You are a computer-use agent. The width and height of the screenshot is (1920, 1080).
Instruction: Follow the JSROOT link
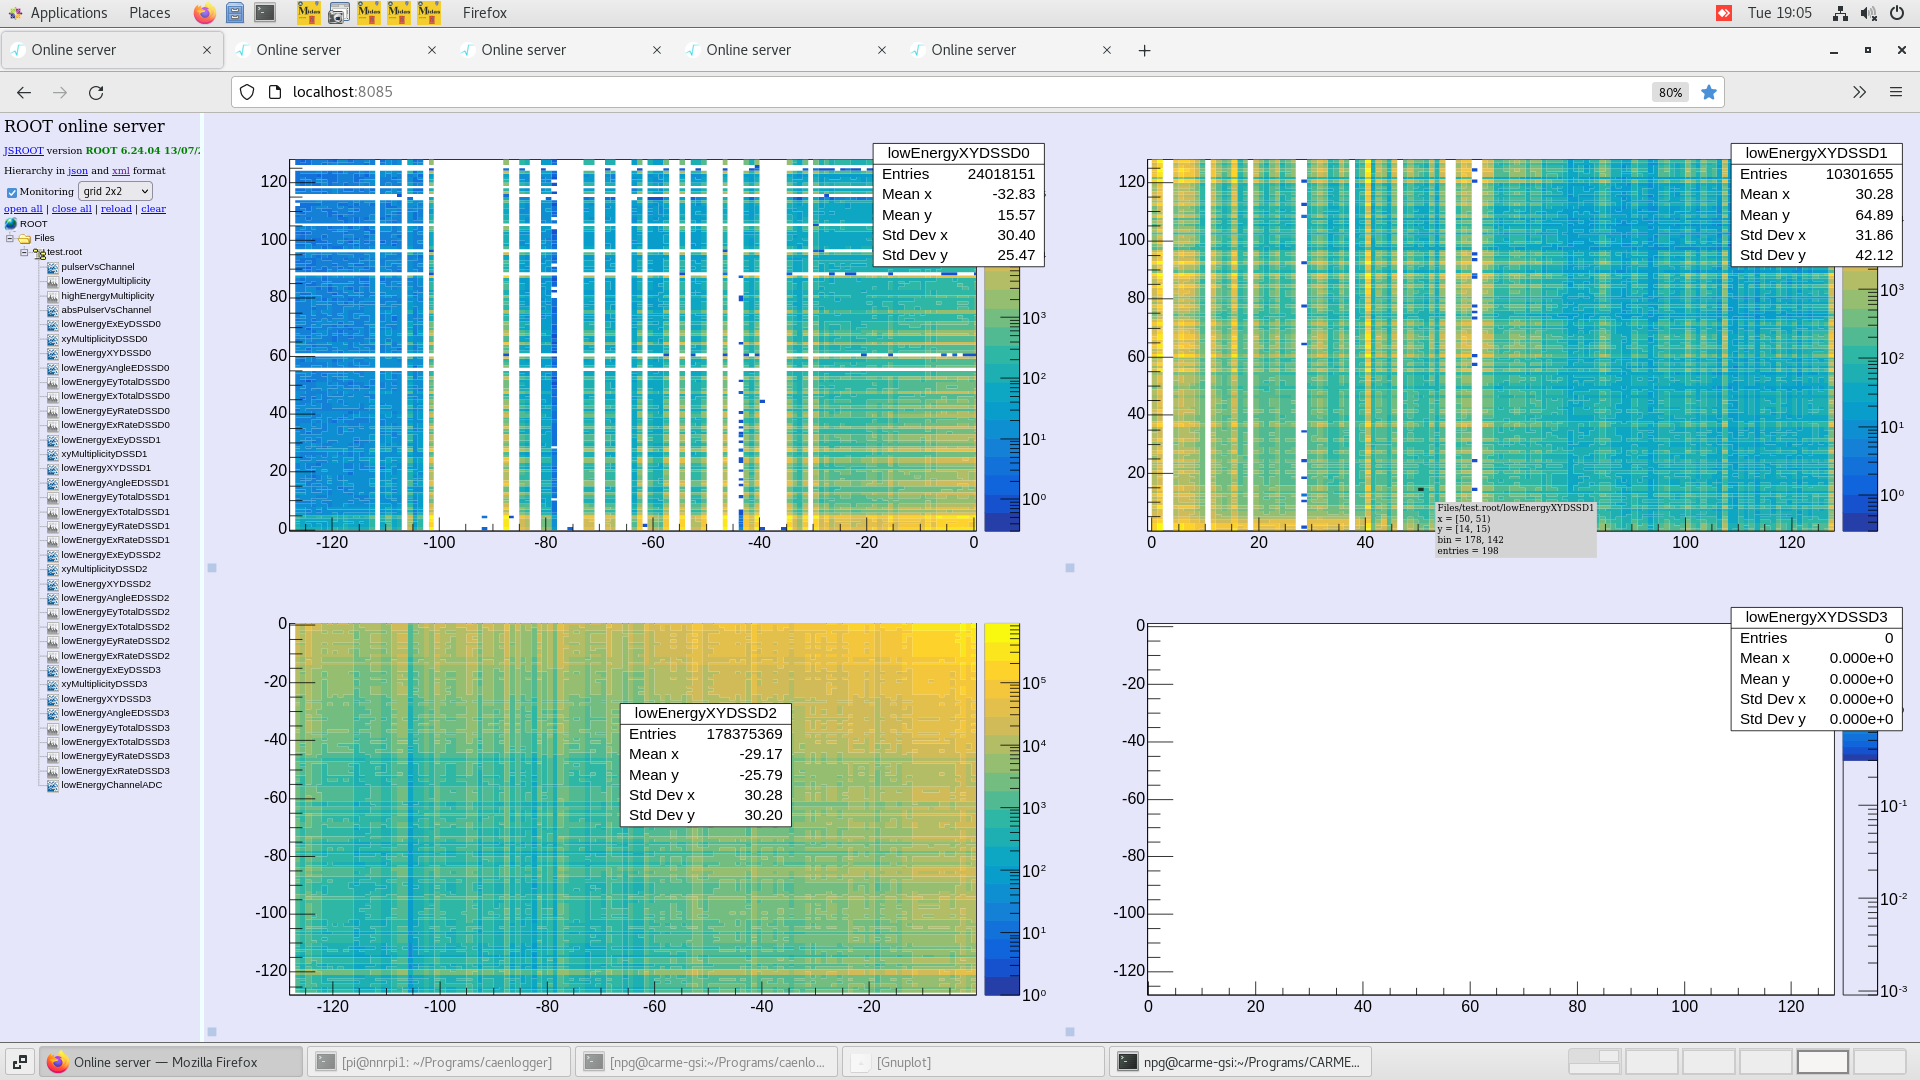point(22,150)
